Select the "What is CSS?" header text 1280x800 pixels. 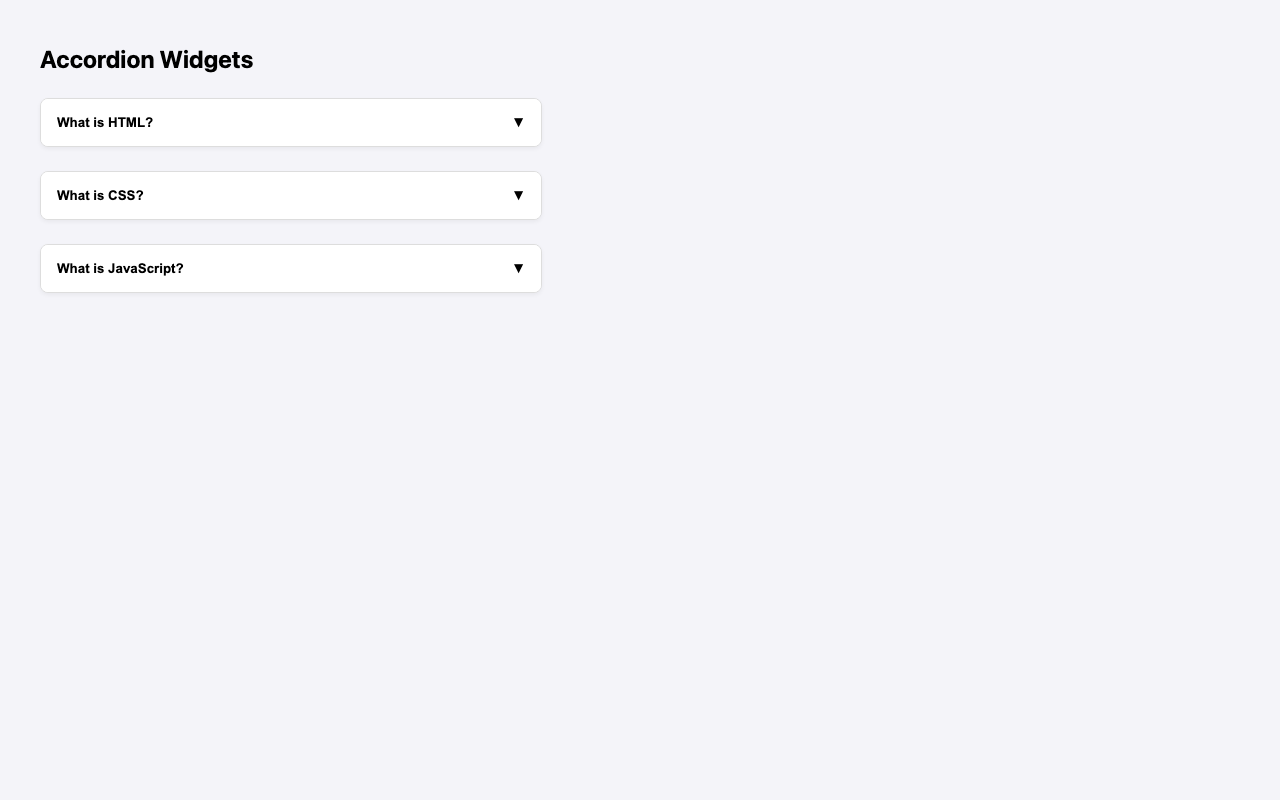tap(100, 196)
